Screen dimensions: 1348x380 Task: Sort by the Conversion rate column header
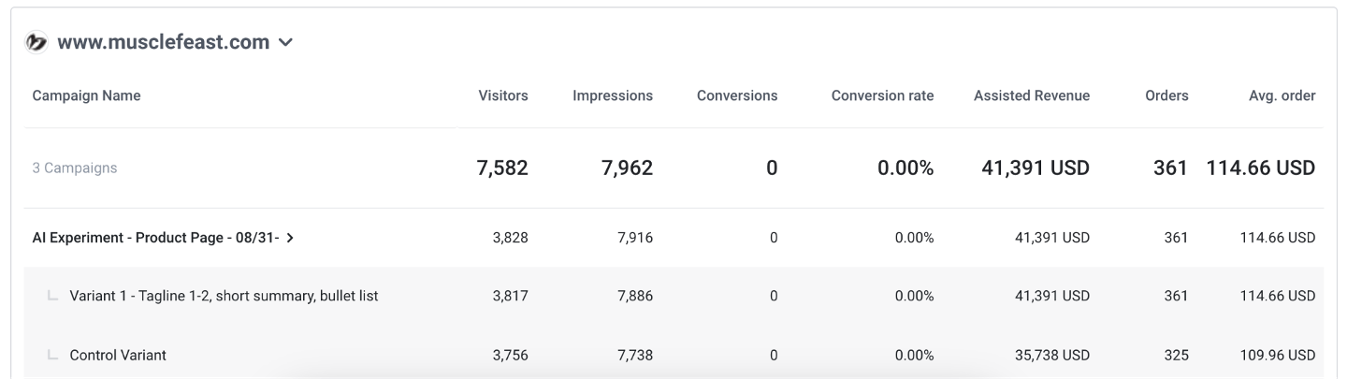pos(883,96)
